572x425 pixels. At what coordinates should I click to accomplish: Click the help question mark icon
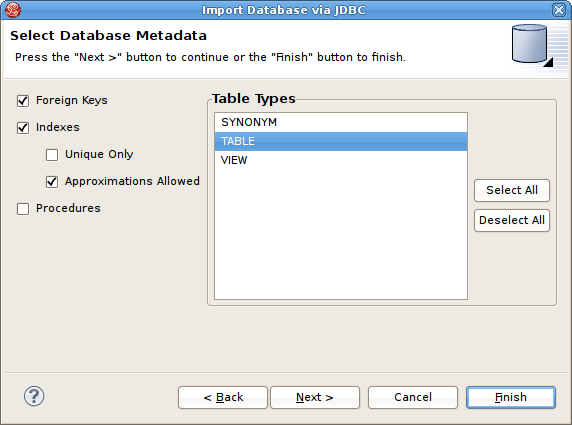(x=34, y=396)
